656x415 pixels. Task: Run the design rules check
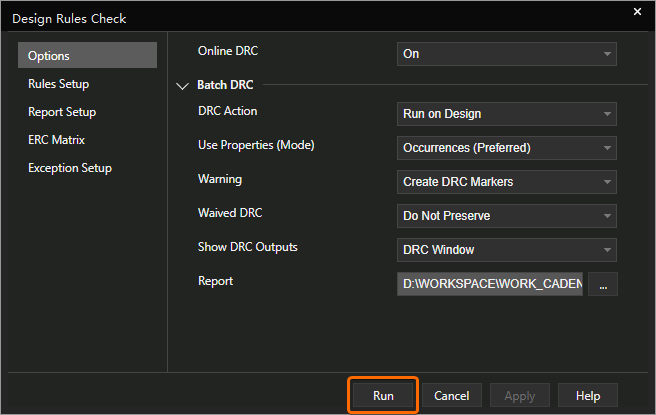383,396
